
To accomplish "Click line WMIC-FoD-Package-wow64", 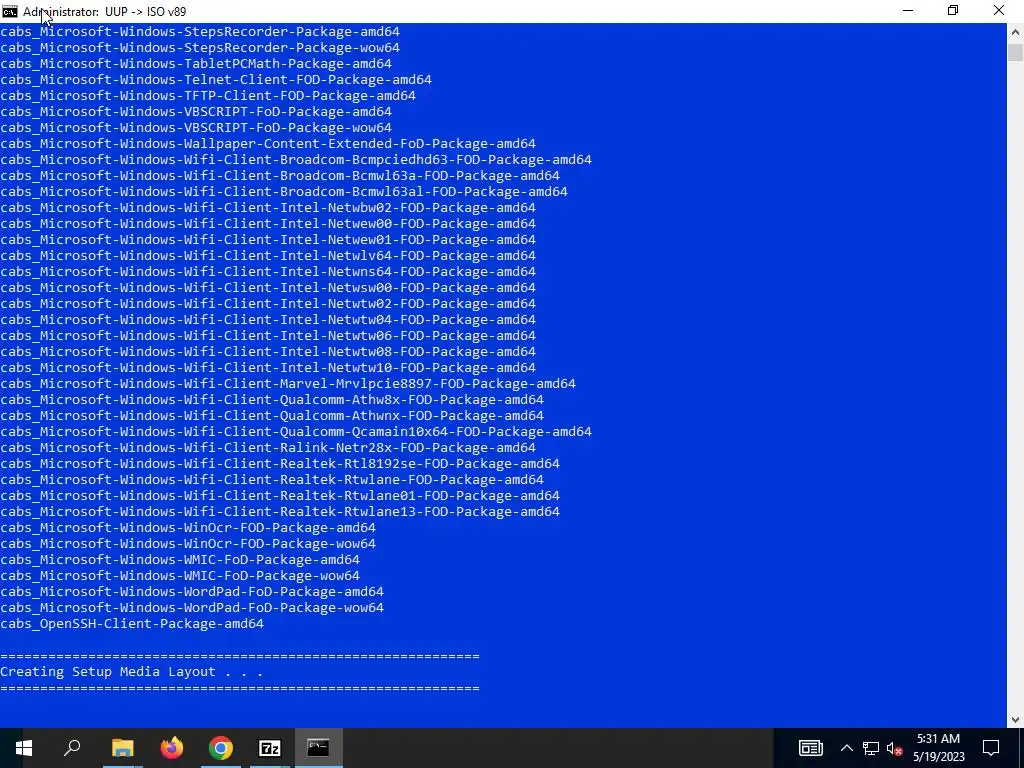I will 180,575.
